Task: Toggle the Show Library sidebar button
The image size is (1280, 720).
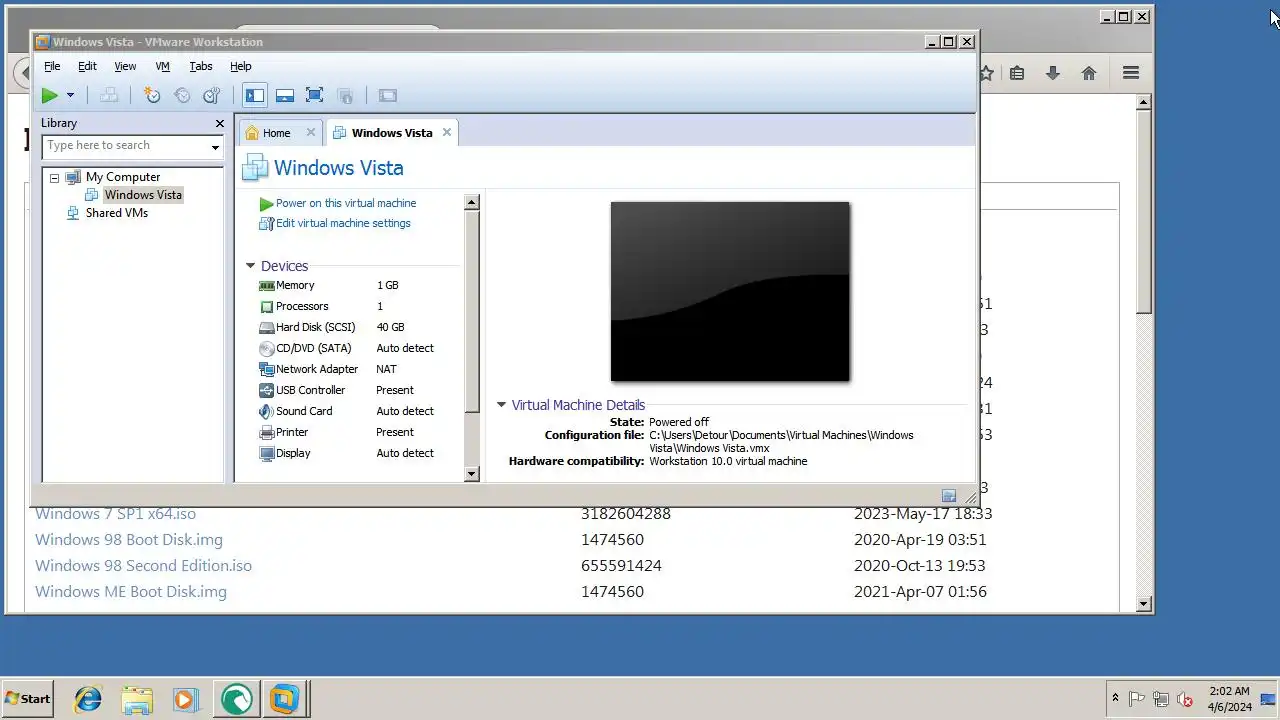Action: [255, 96]
